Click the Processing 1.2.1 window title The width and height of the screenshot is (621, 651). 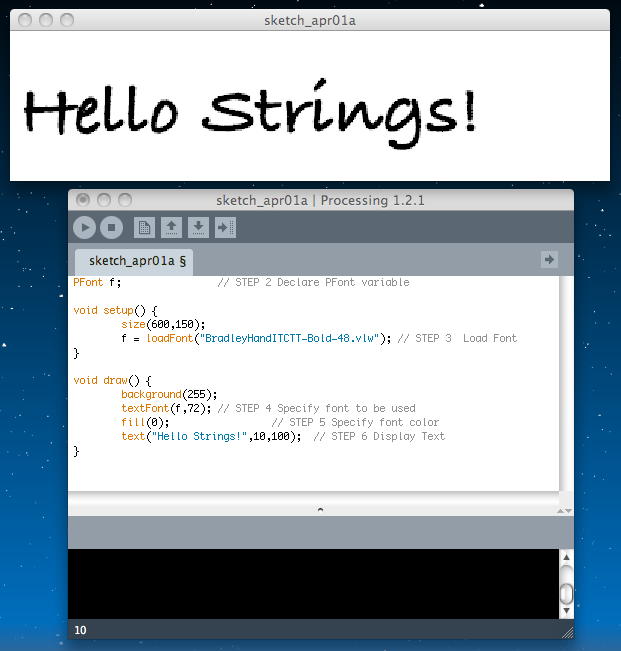click(x=320, y=201)
